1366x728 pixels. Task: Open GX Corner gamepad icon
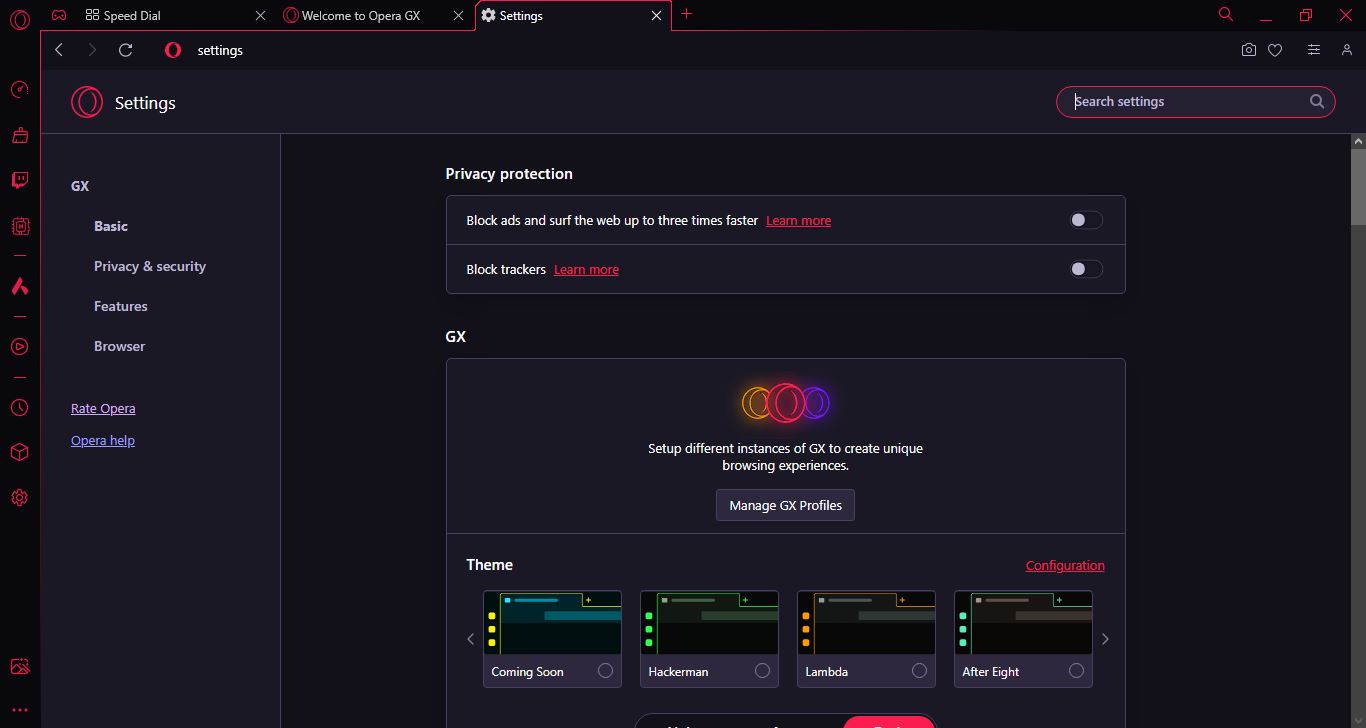click(x=59, y=15)
